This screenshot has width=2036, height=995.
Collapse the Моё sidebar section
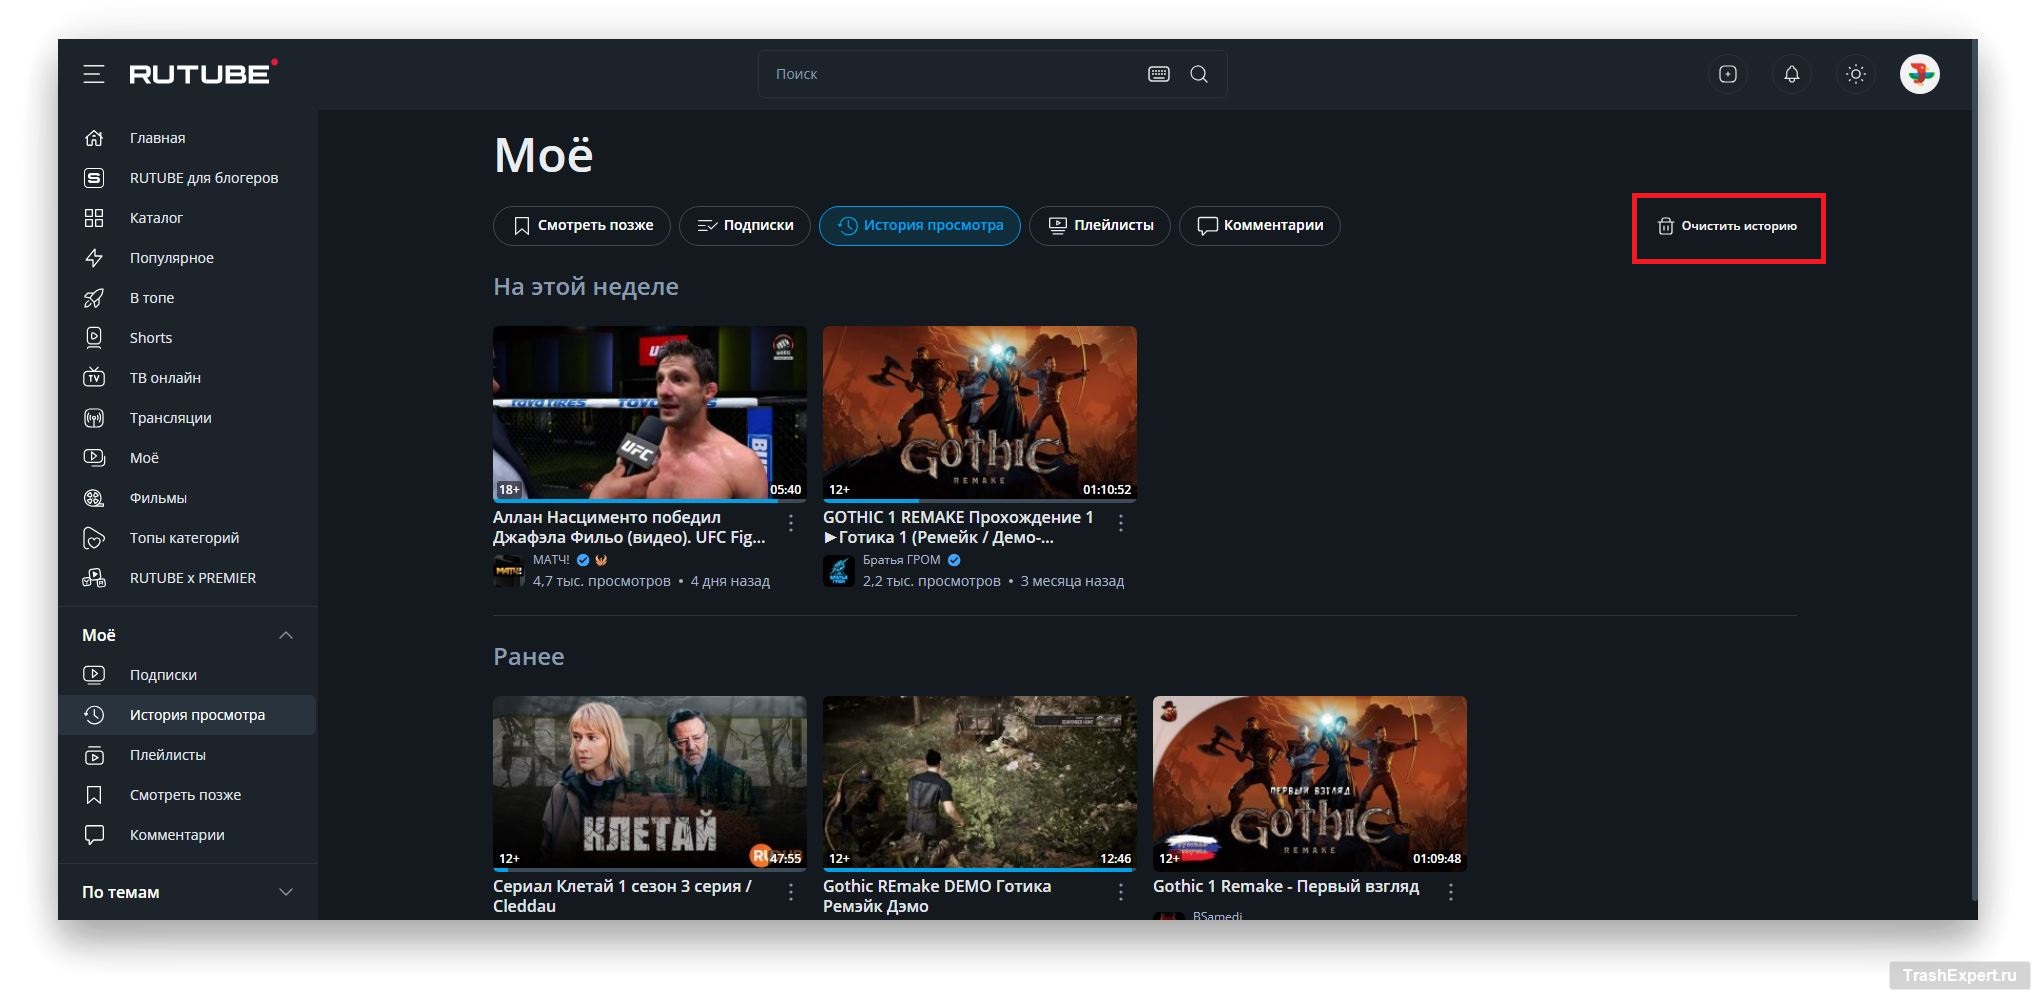pos(285,635)
